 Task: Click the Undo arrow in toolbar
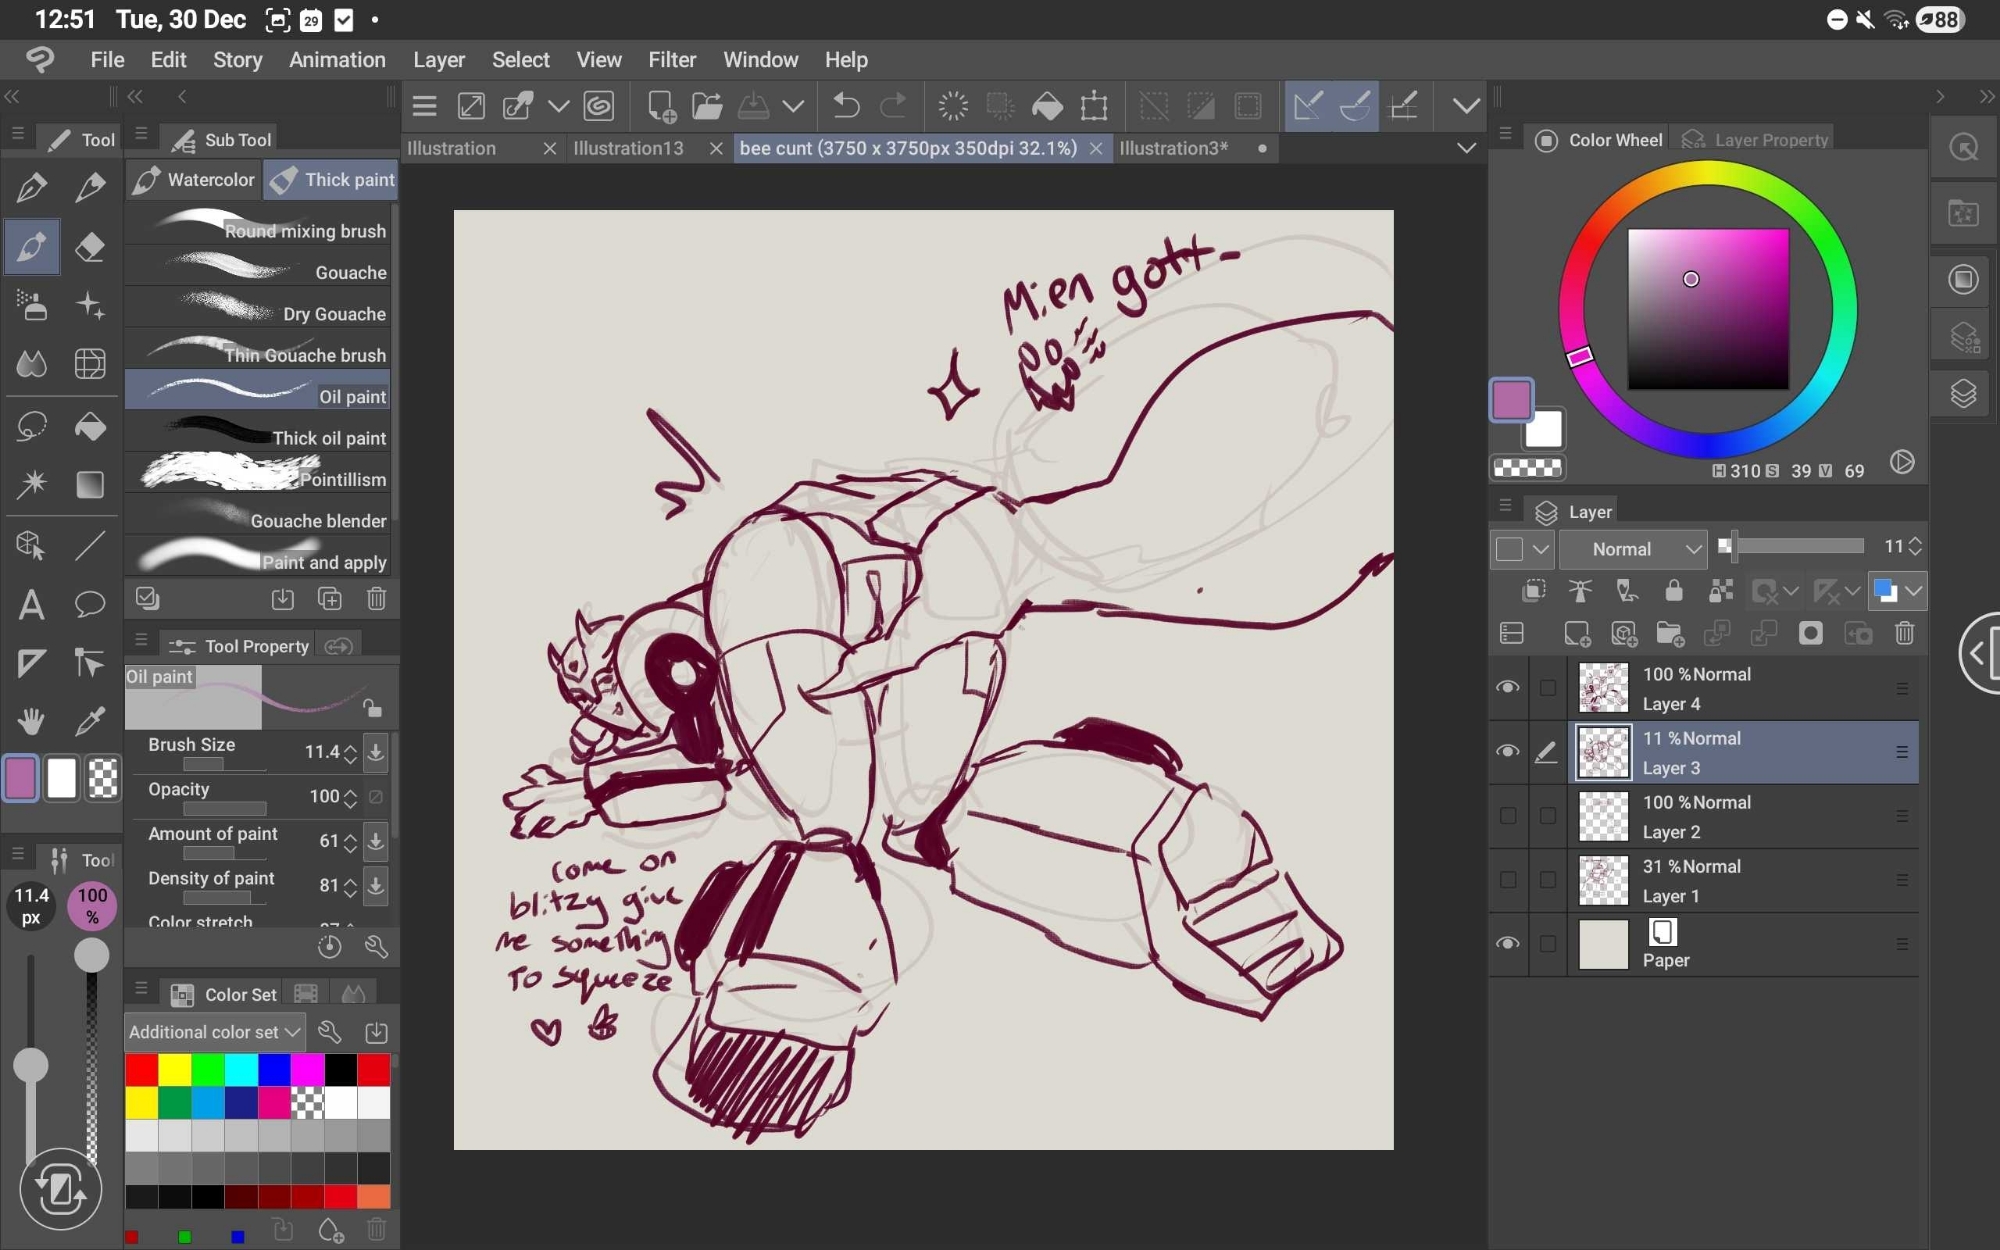(x=846, y=106)
